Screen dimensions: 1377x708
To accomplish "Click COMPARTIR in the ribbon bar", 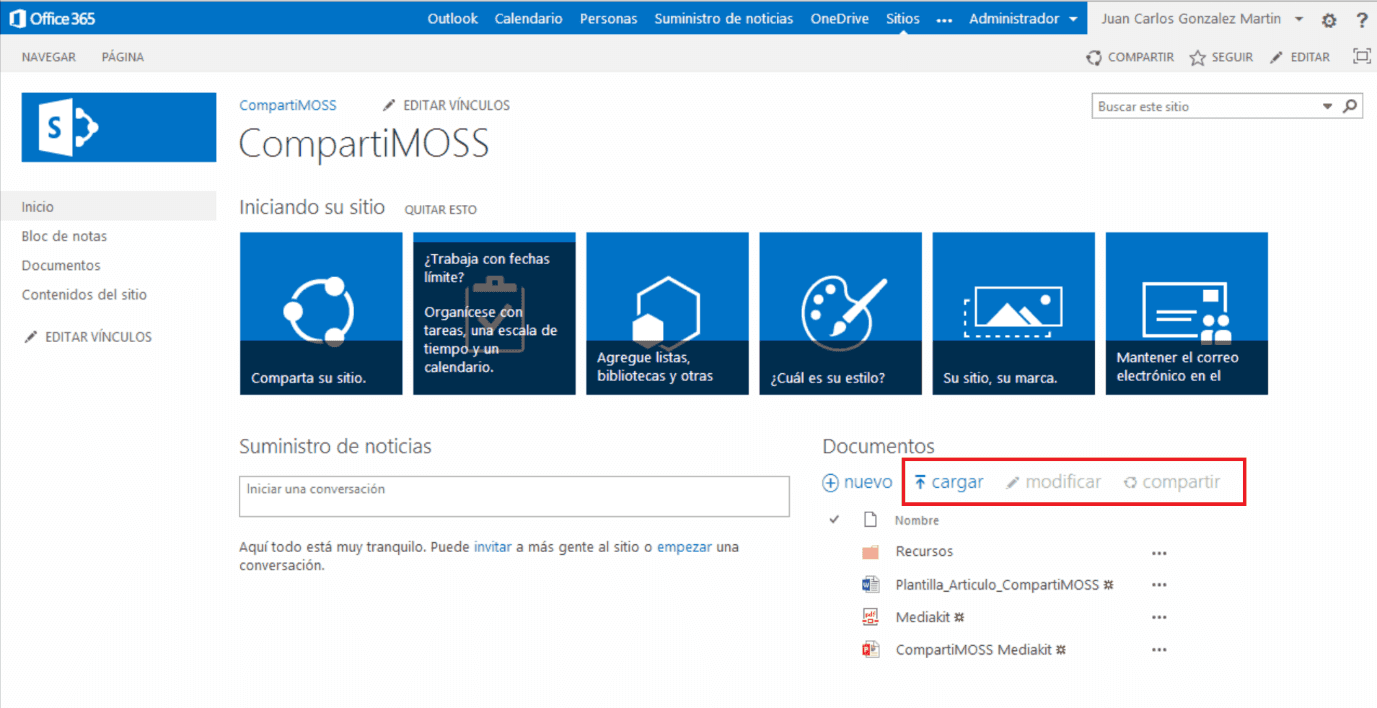I will (x=1130, y=57).
